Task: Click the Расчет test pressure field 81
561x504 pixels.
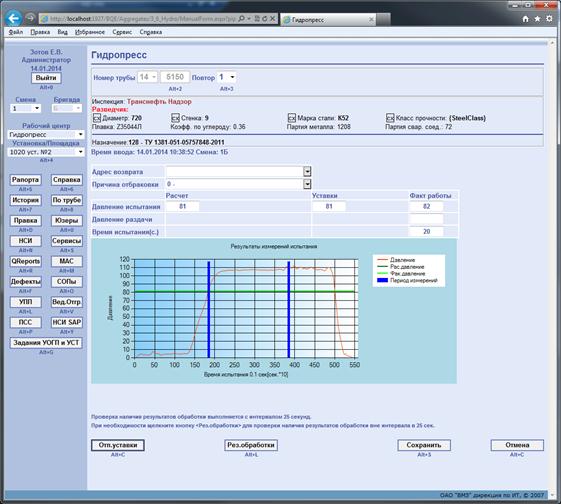Action: point(182,206)
